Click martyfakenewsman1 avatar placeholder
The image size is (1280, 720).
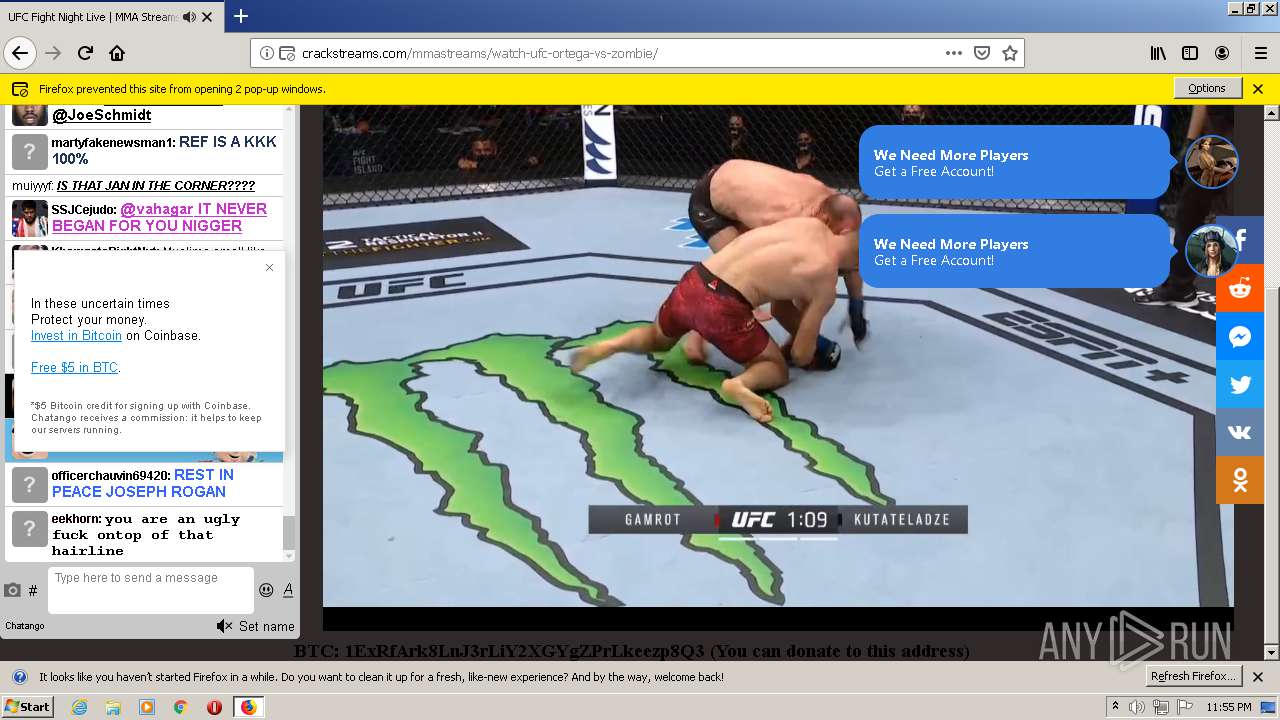29,151
